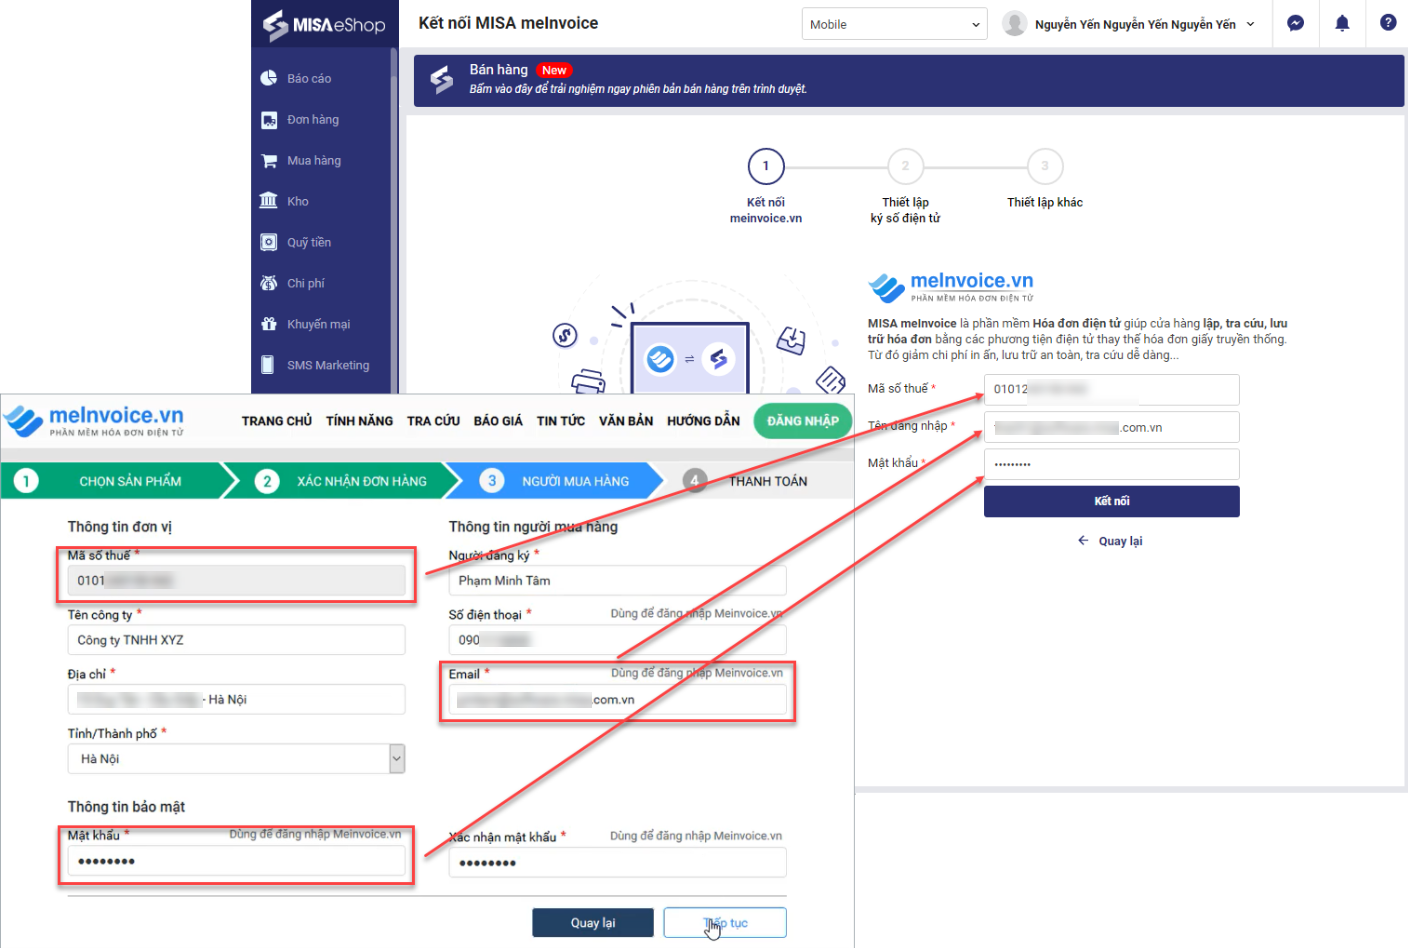Focus the Tên công ty field
The width and height of the screenshot is (1408, 948).
pos(236,640)
